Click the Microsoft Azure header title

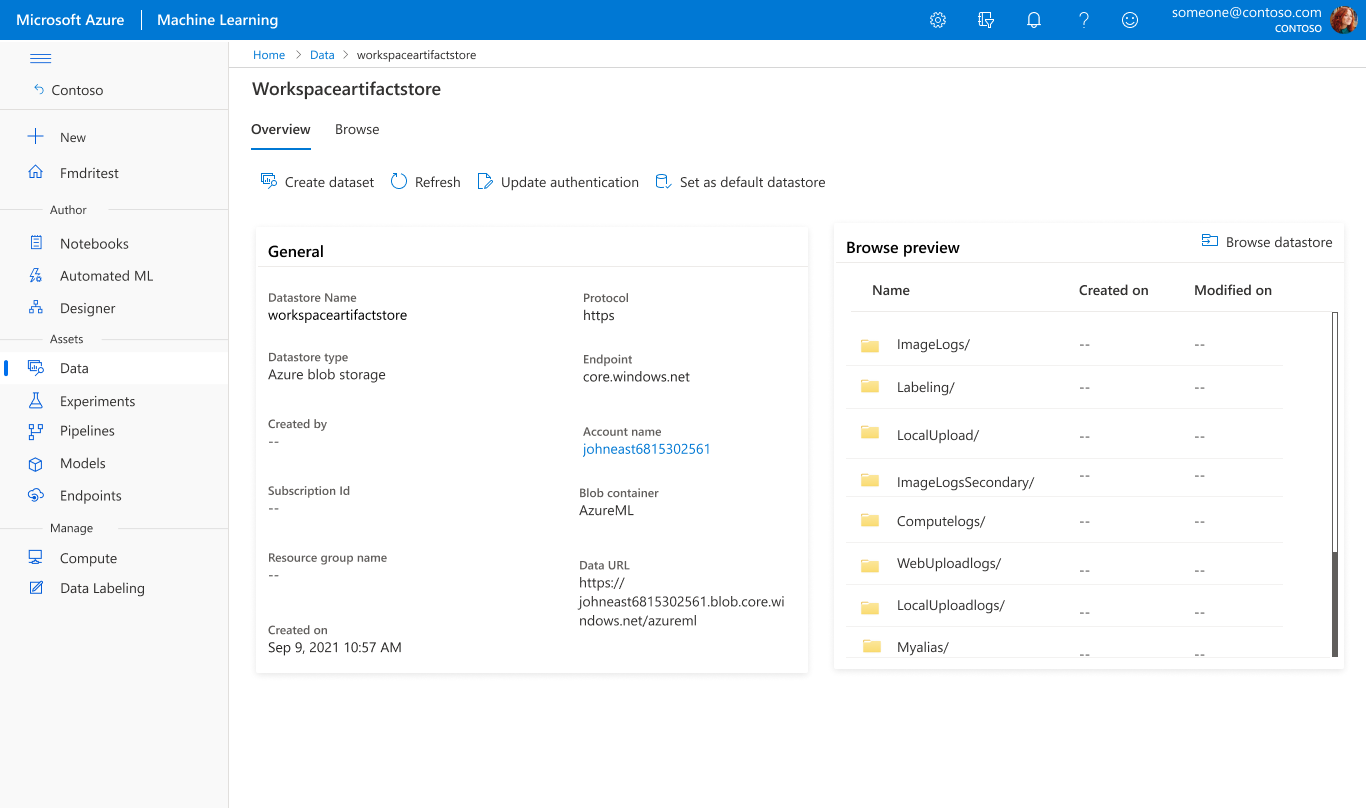coord(70,20)
